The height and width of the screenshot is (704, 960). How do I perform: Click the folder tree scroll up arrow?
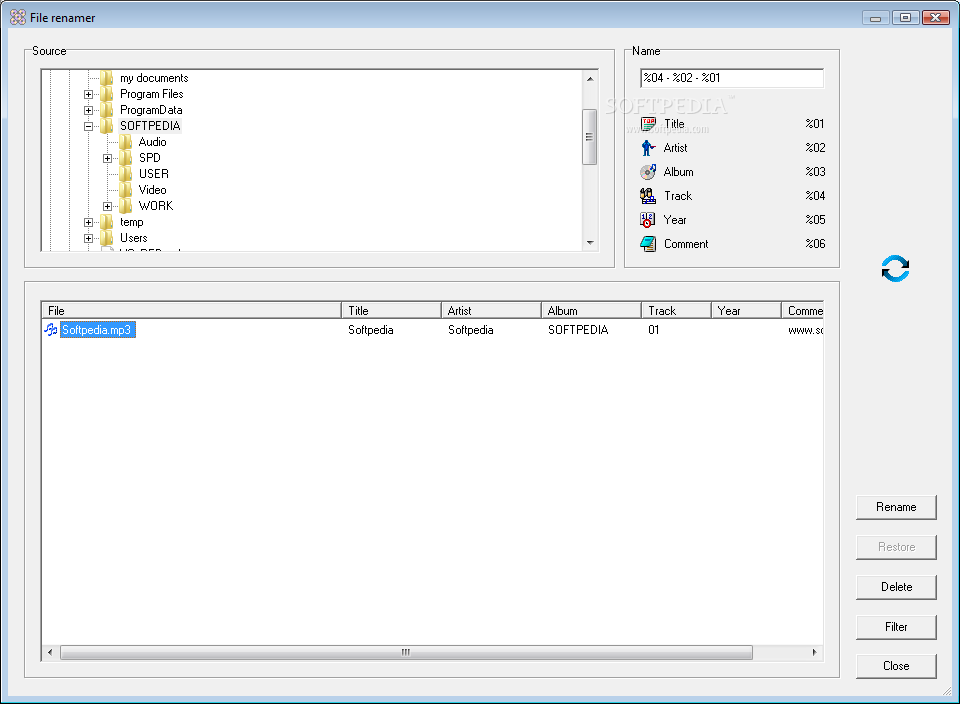pyautogui.click(x=590, y=78)
